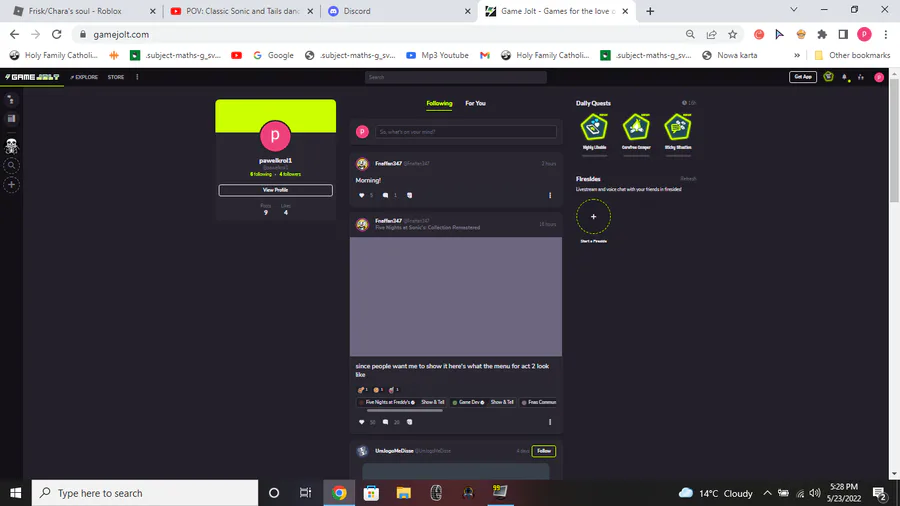Open the Windows Start menu
This screenshot has width=900, height=506.
click(15, 493)
